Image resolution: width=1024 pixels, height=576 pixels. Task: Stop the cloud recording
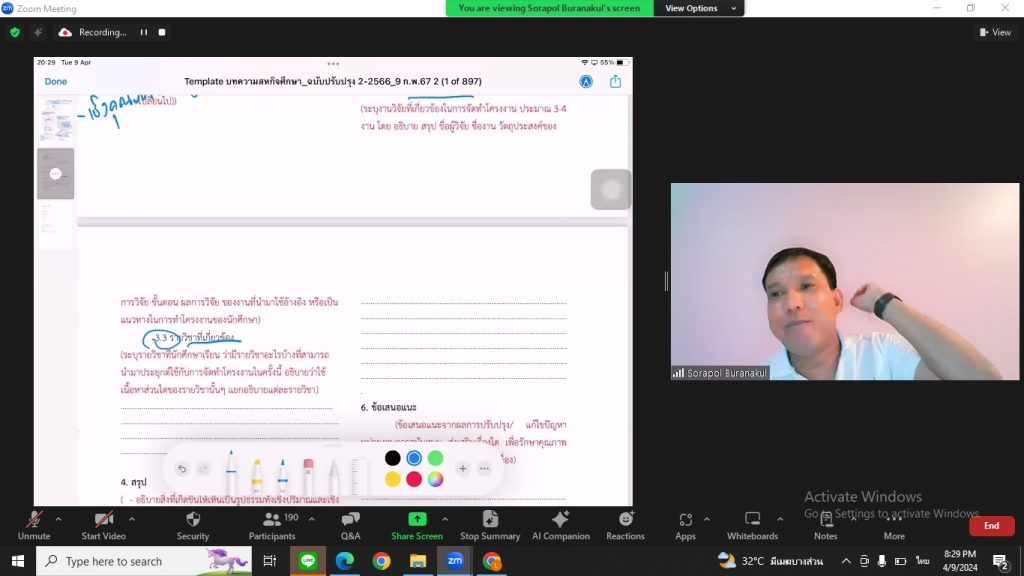point(162,32)
